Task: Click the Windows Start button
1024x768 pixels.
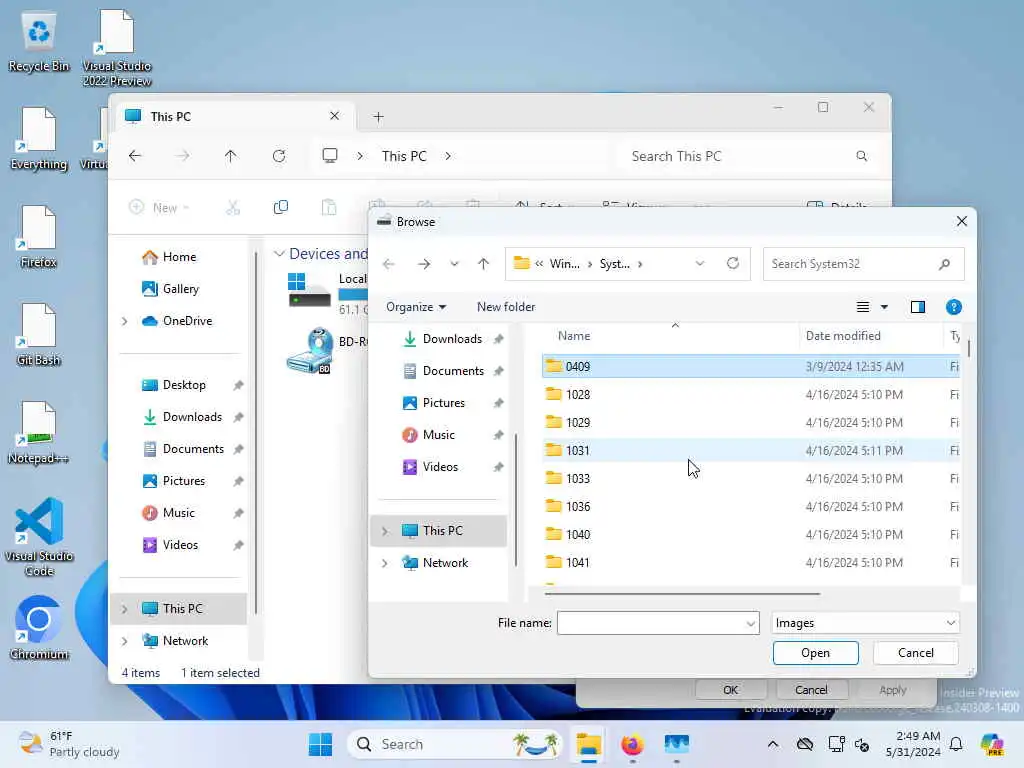Action: (320, 744)
